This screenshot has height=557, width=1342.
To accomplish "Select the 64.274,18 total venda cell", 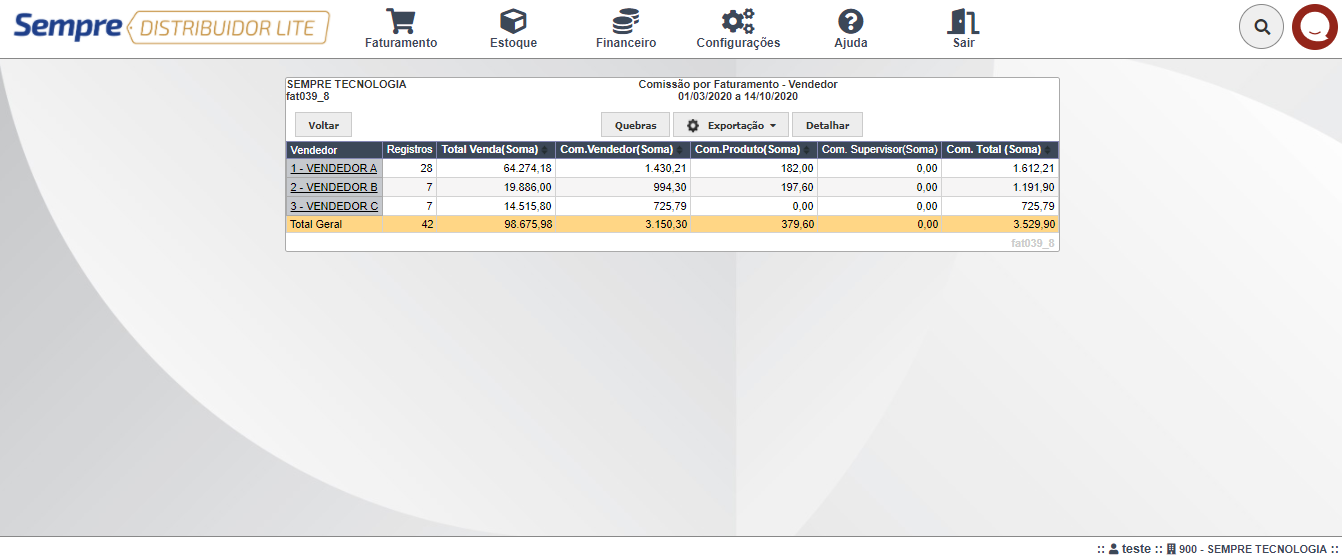I will click(496, 168).
